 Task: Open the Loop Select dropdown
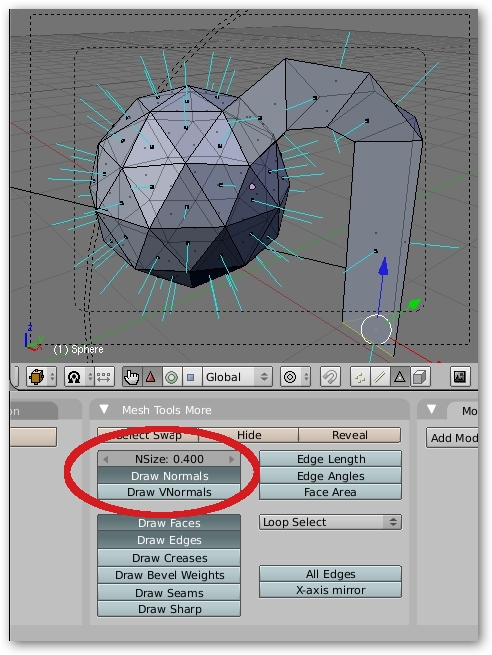click(330, 522)
